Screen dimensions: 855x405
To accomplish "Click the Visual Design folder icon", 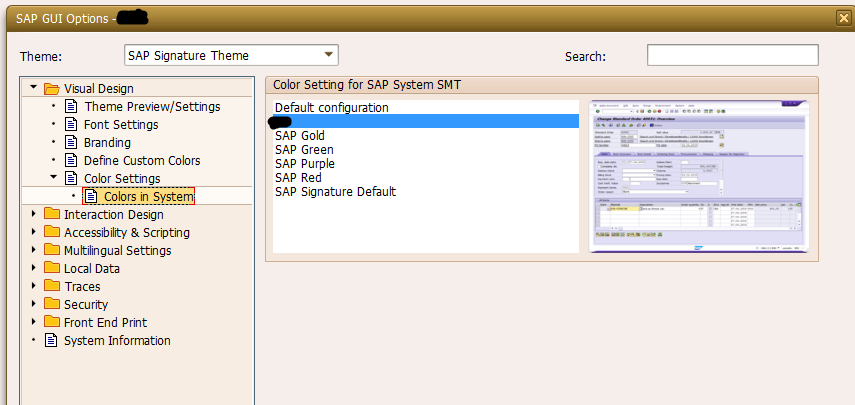I will 52,89.
